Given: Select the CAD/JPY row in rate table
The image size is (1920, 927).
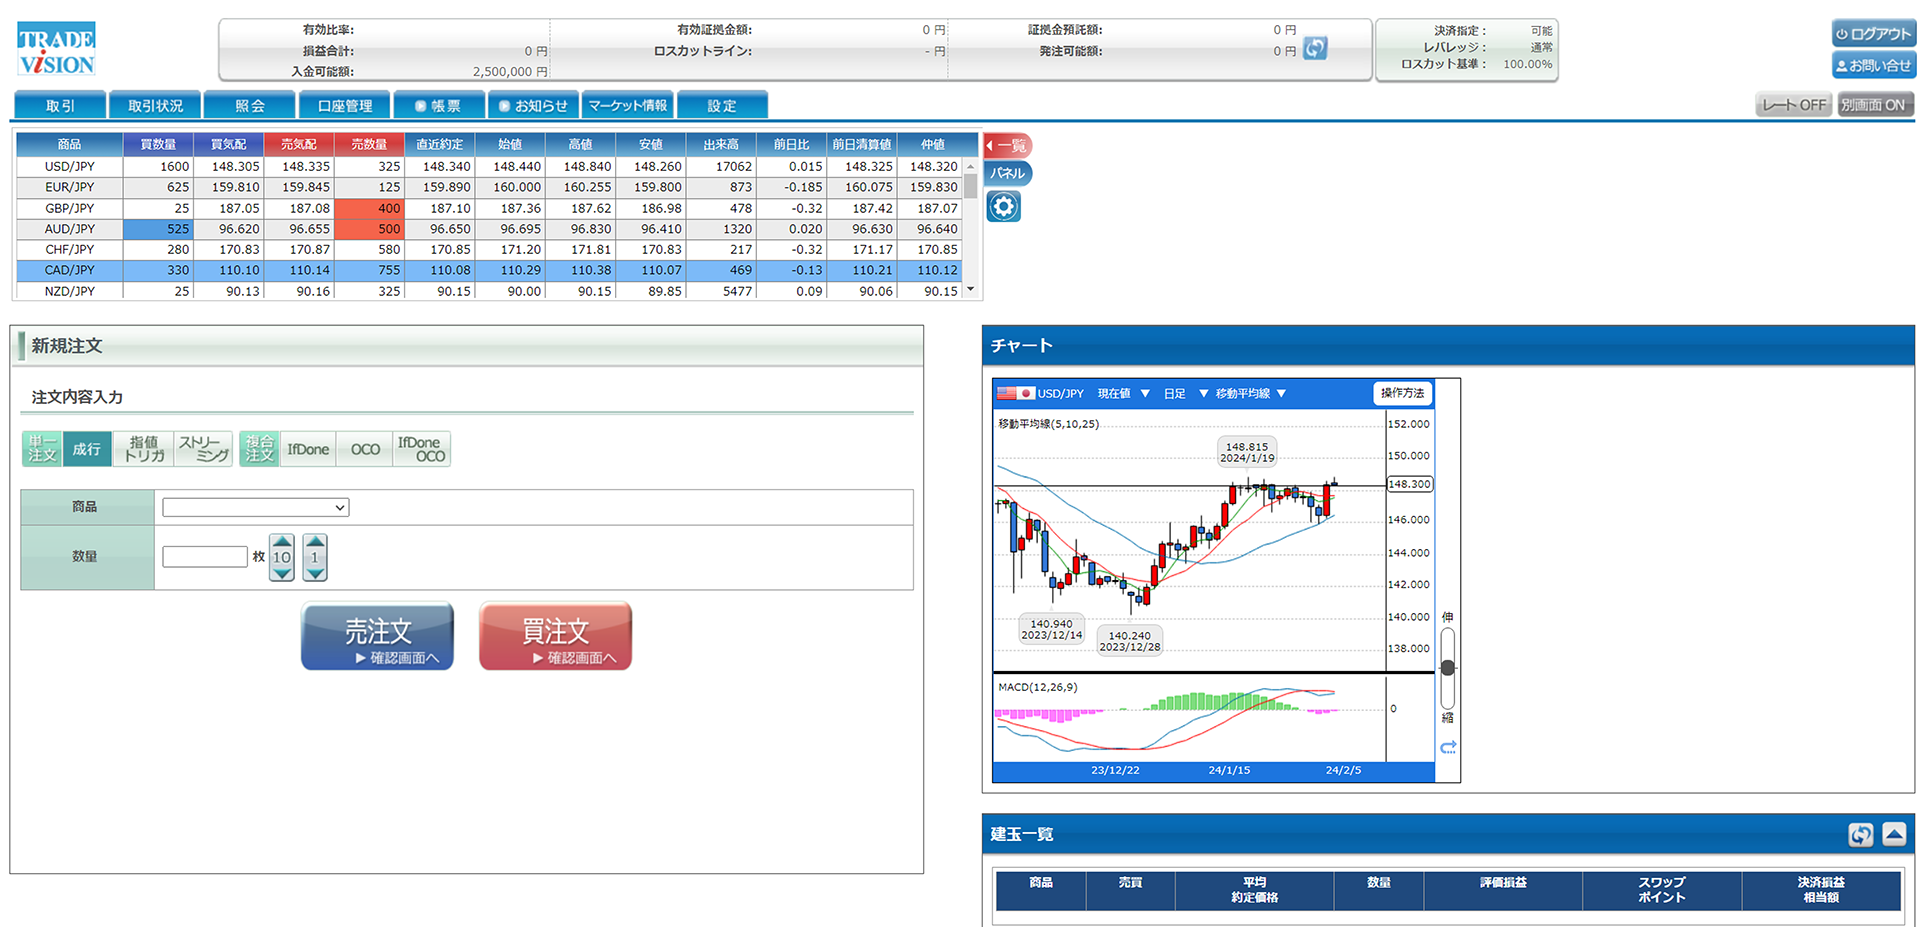Looking at the screenshot, I should tap(489, 270).
